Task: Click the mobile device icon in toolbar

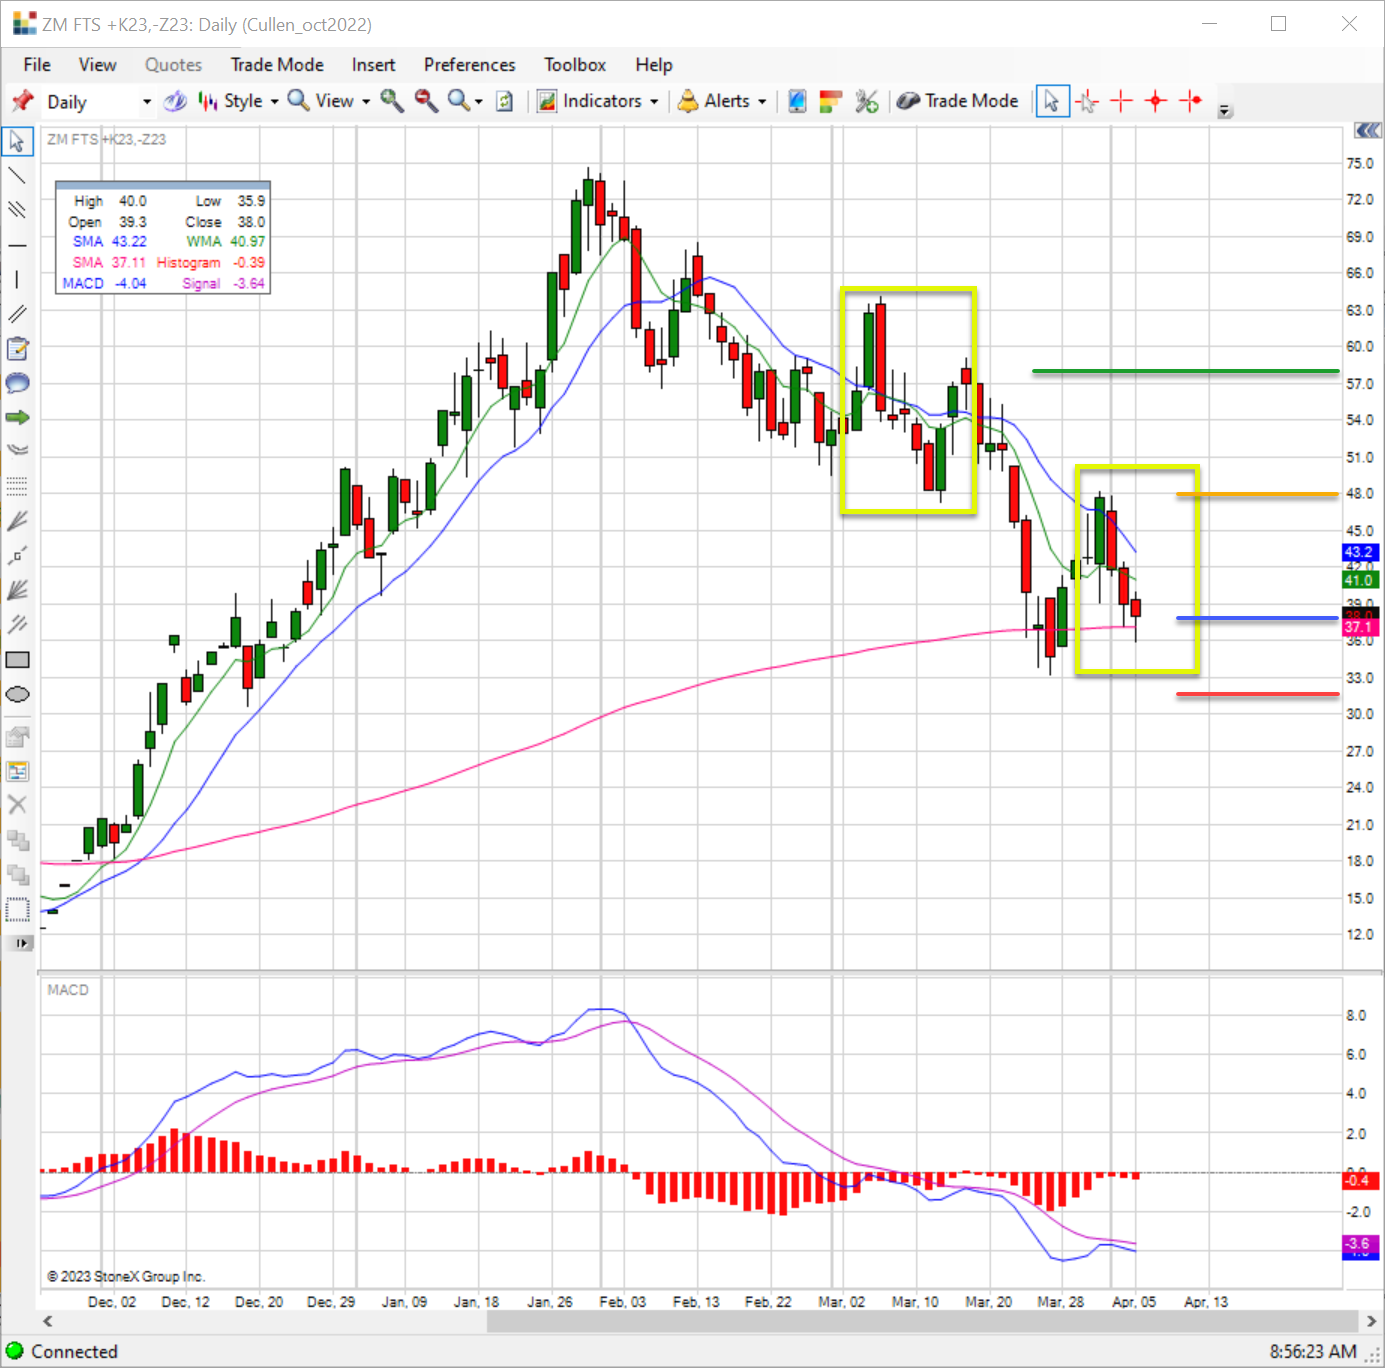Action: [x=797, y=101]
